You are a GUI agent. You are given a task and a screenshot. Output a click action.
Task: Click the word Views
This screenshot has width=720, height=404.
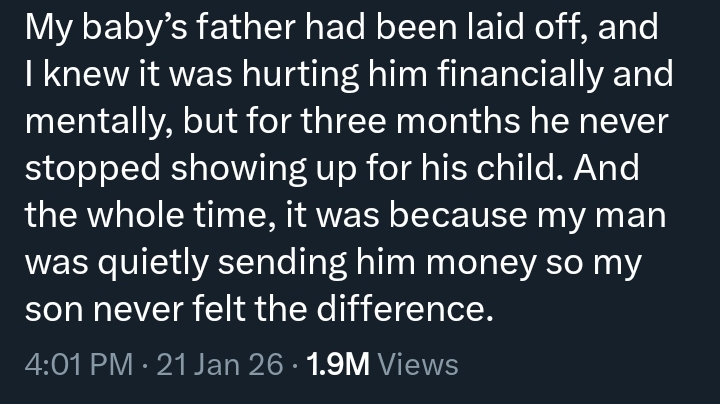coord(419,365)
